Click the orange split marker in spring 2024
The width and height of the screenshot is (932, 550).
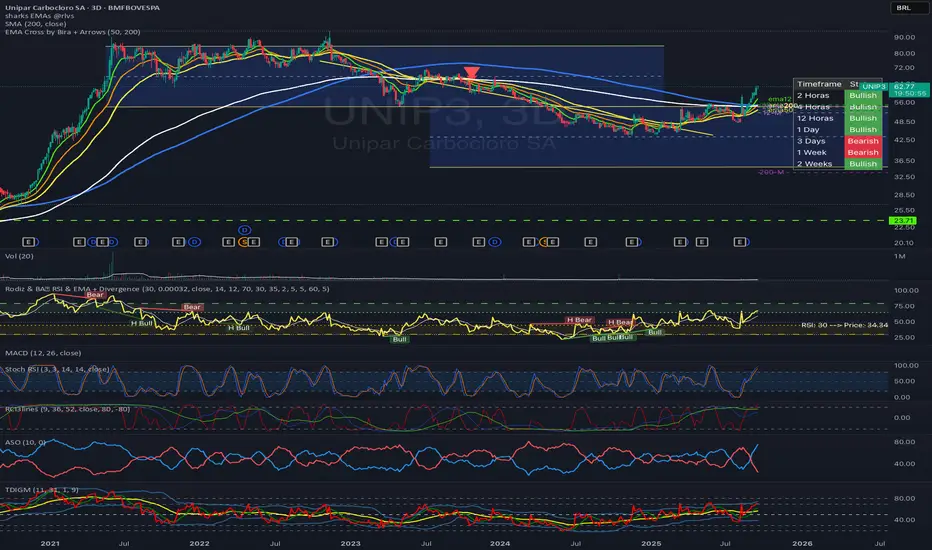(544, 242)
